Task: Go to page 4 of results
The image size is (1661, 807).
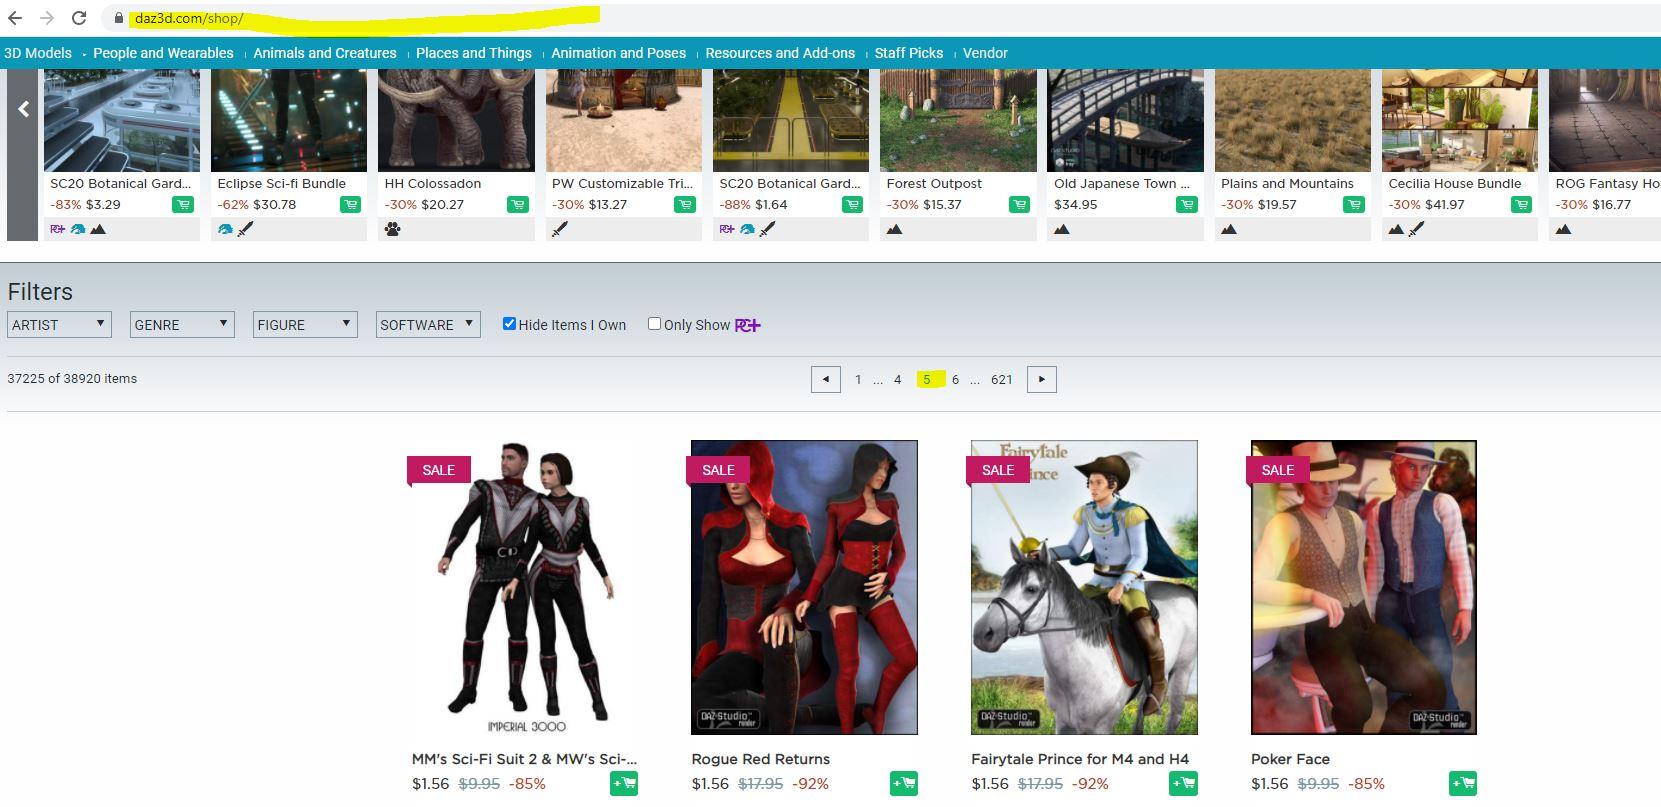Action: coord(898,380)
